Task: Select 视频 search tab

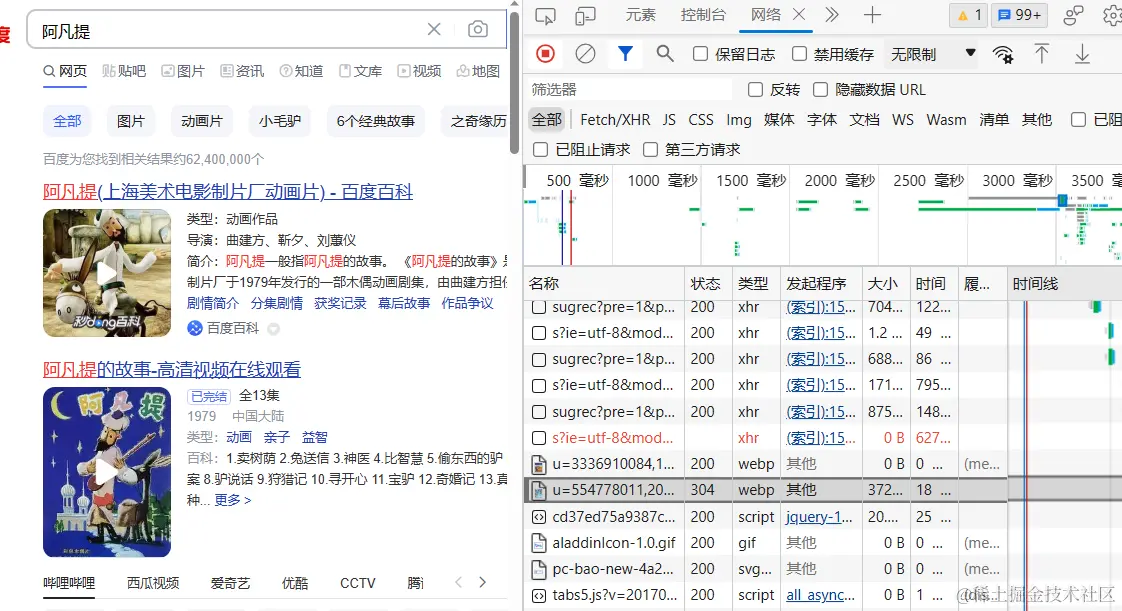Action: click(x=419, y=71)
